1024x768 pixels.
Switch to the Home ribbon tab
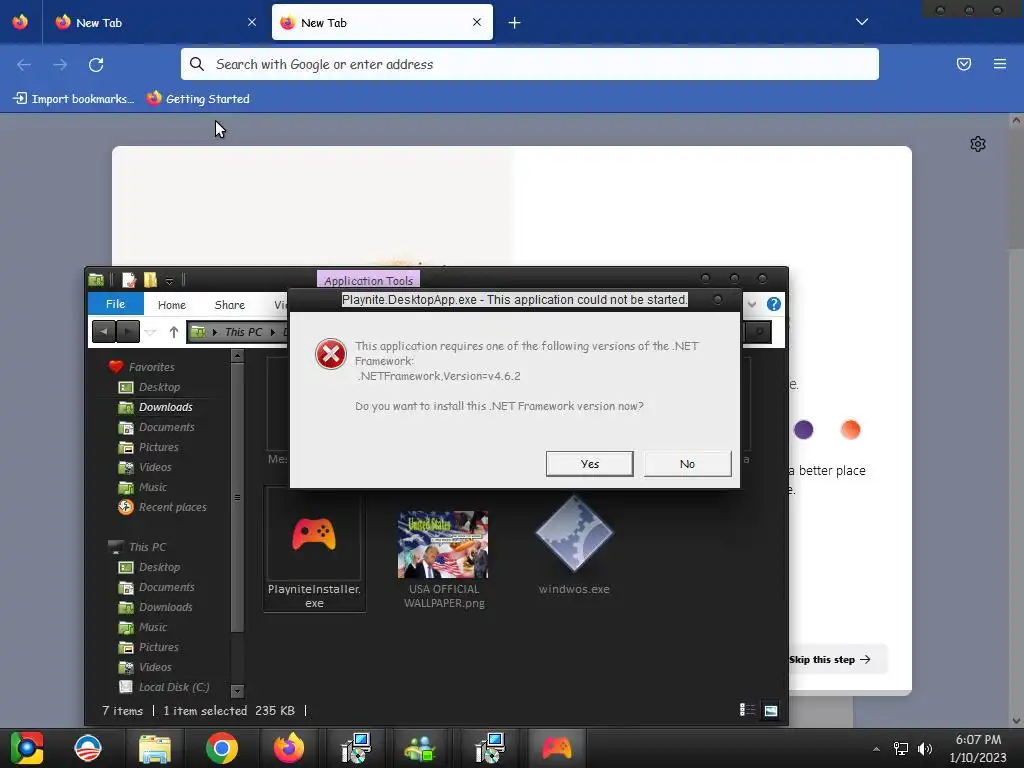coord(172,305)
